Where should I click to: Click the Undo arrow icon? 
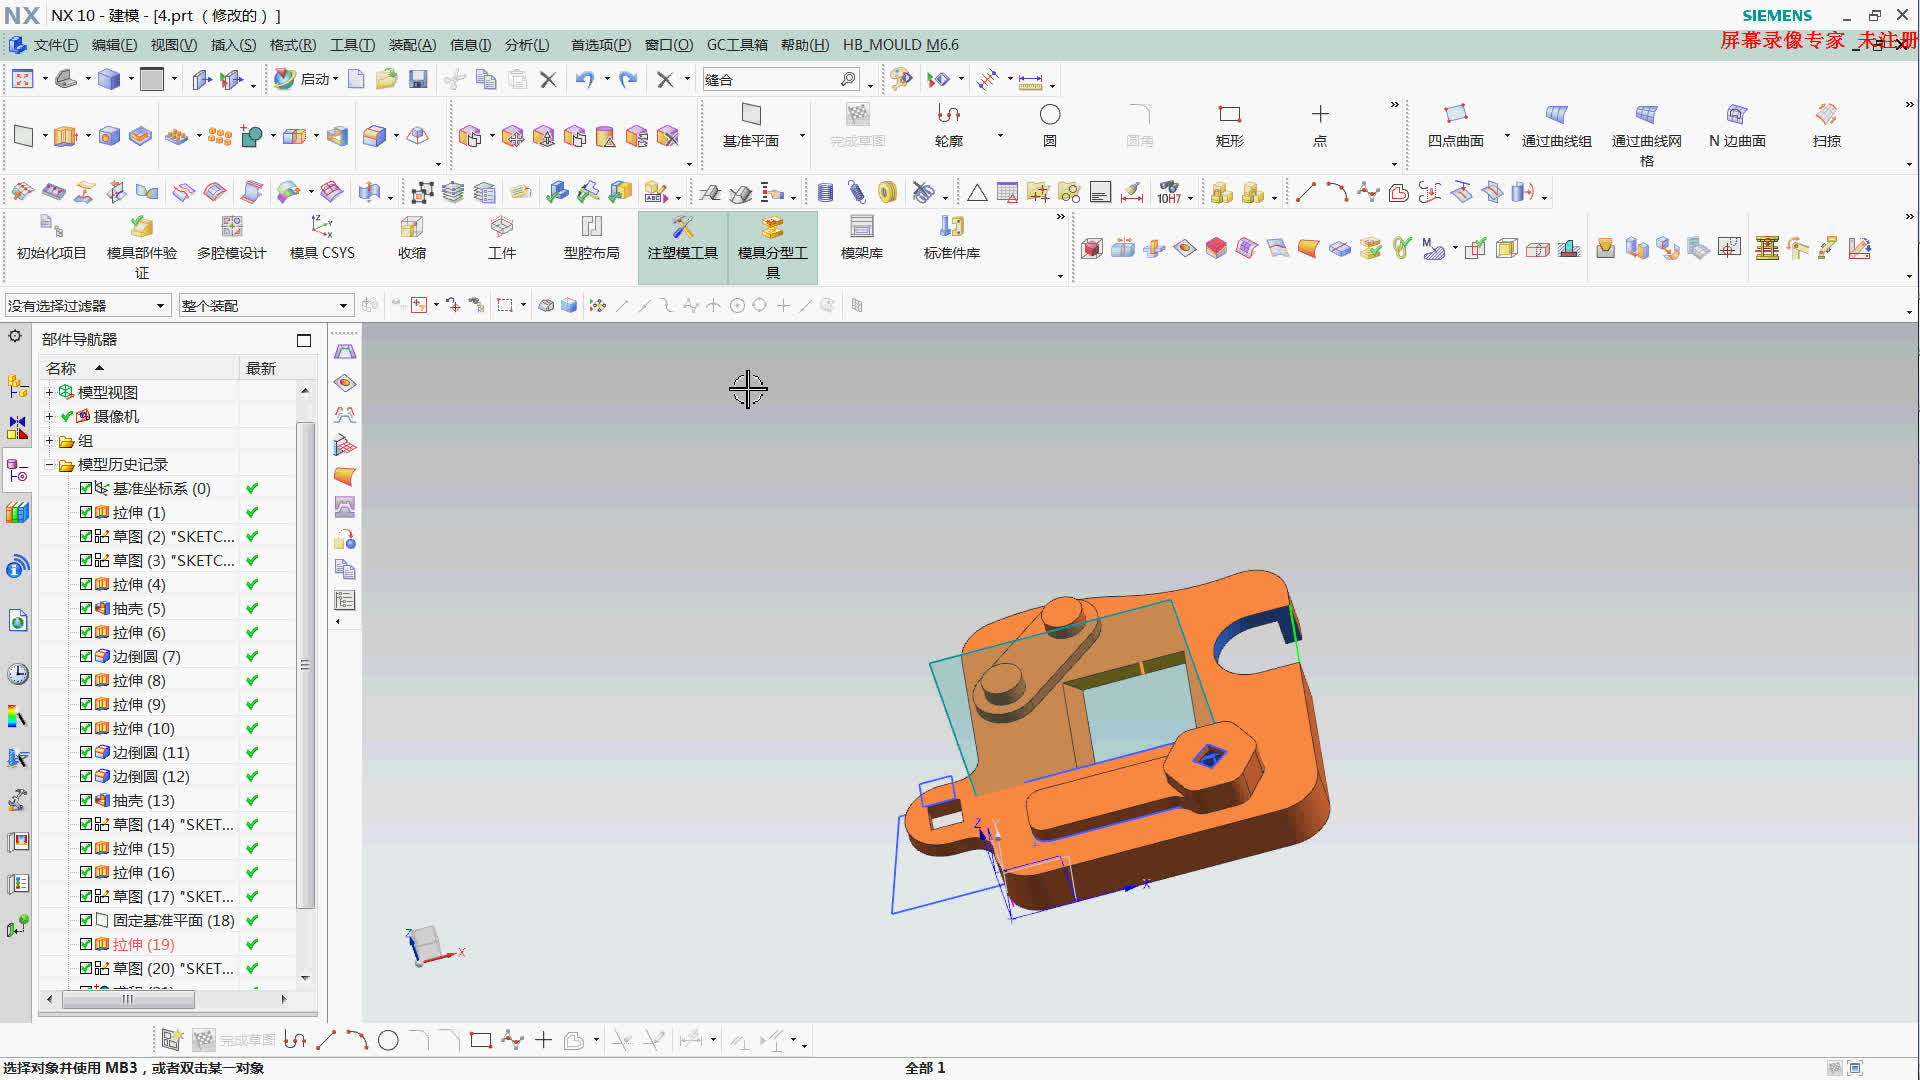[584, 79]
